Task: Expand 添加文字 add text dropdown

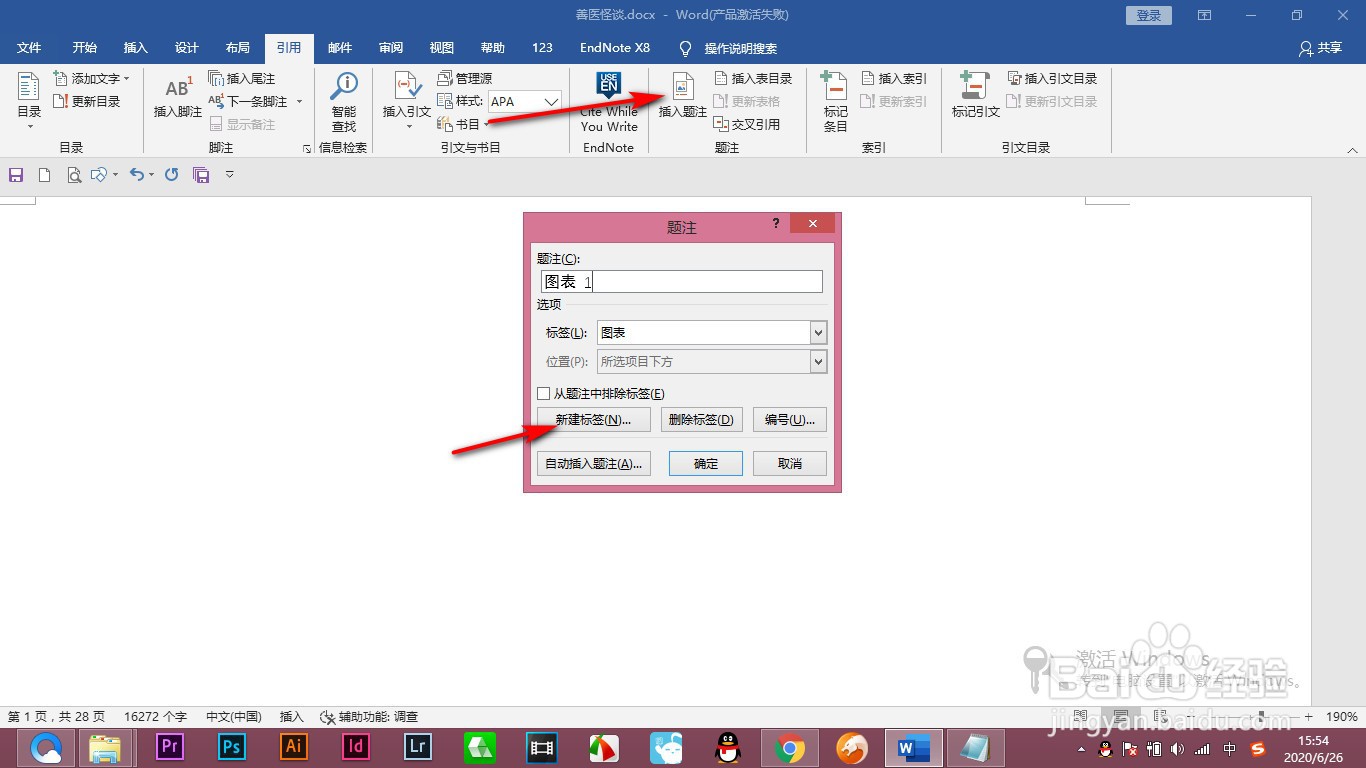Action: pyautogui.click(x=127, y=78)
